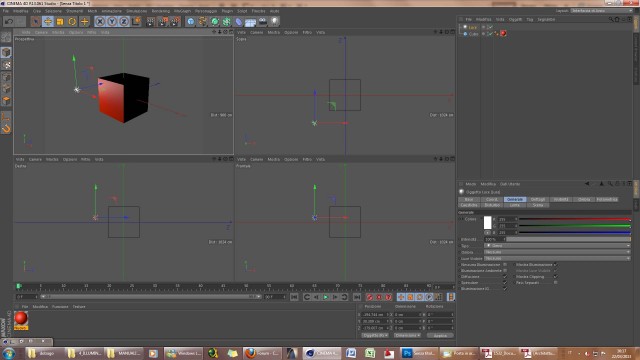Enable Illuminazione Ambiente checkbox

(505, 271)
